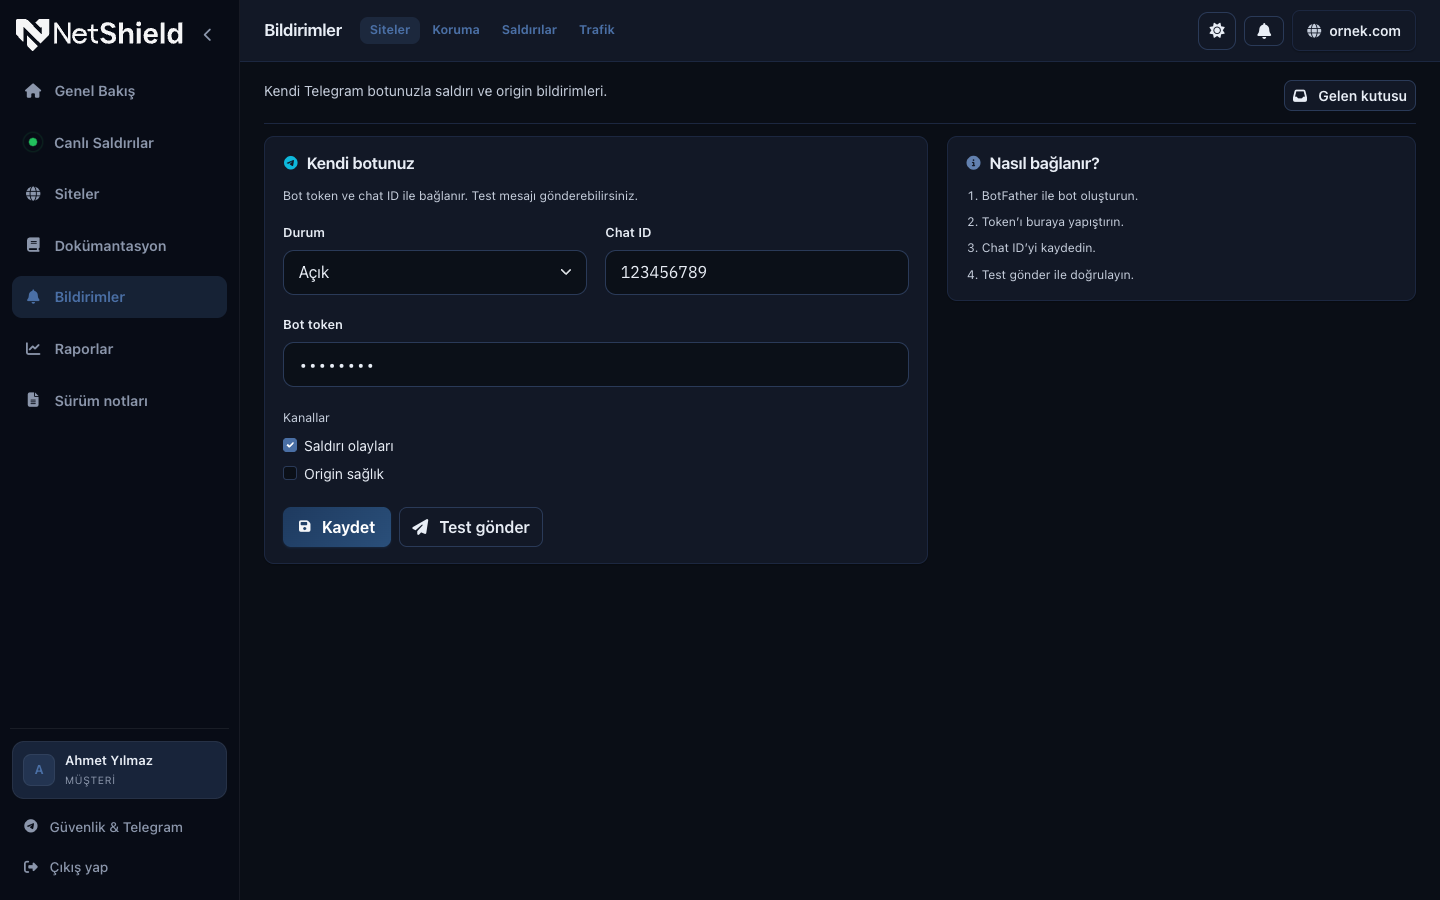Switch to the Koruma tab

pos(456,30)
